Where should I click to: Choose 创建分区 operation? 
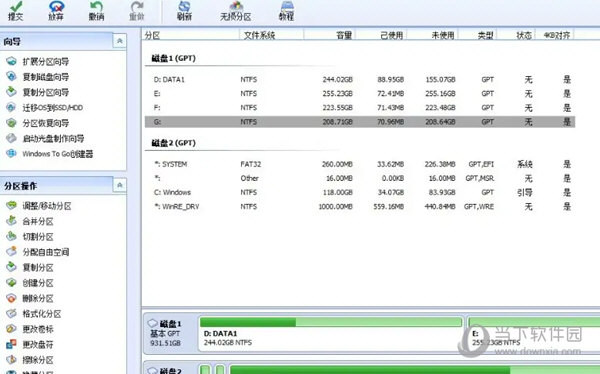tap(38, 283)
